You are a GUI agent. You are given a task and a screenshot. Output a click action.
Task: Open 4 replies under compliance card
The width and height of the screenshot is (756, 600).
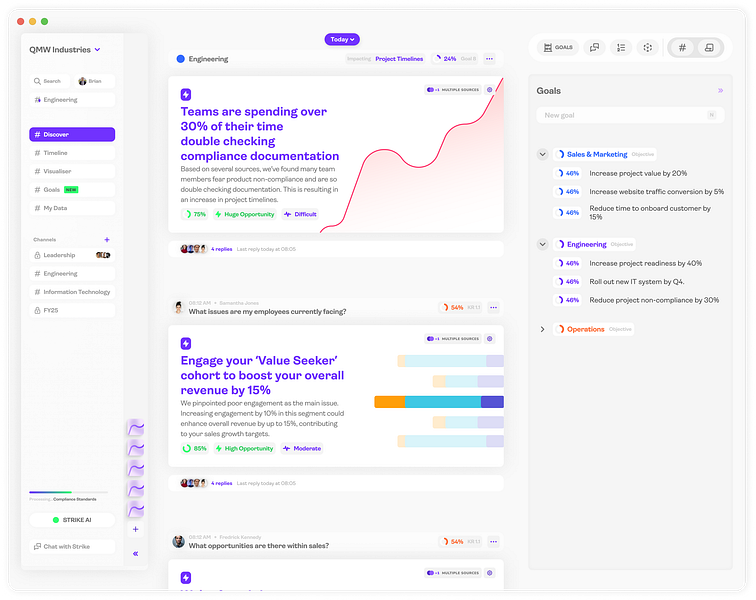click(x=221, y=249)
